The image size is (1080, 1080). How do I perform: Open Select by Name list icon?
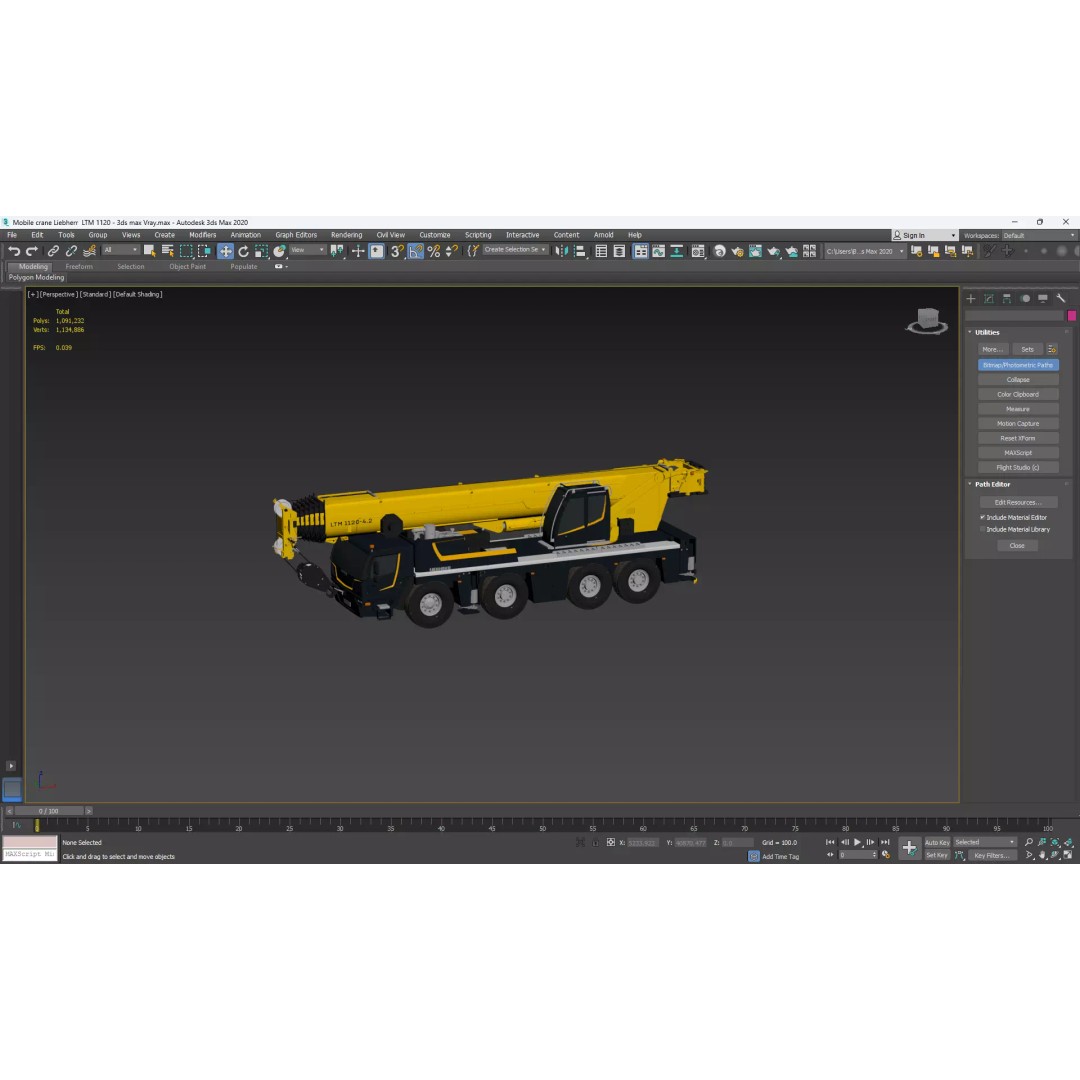[x=167, y=251]
